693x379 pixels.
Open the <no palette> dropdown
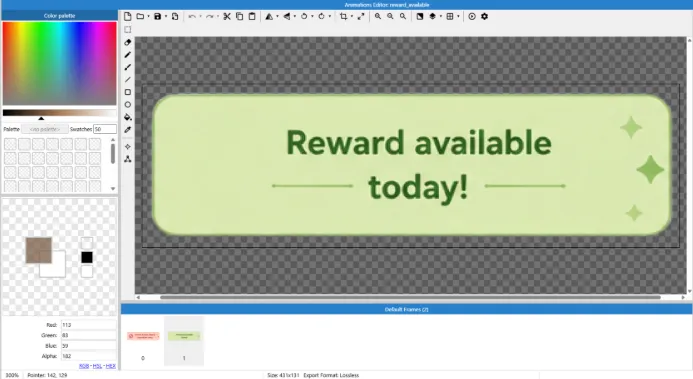pyautogui.click(x=45, y=129)
